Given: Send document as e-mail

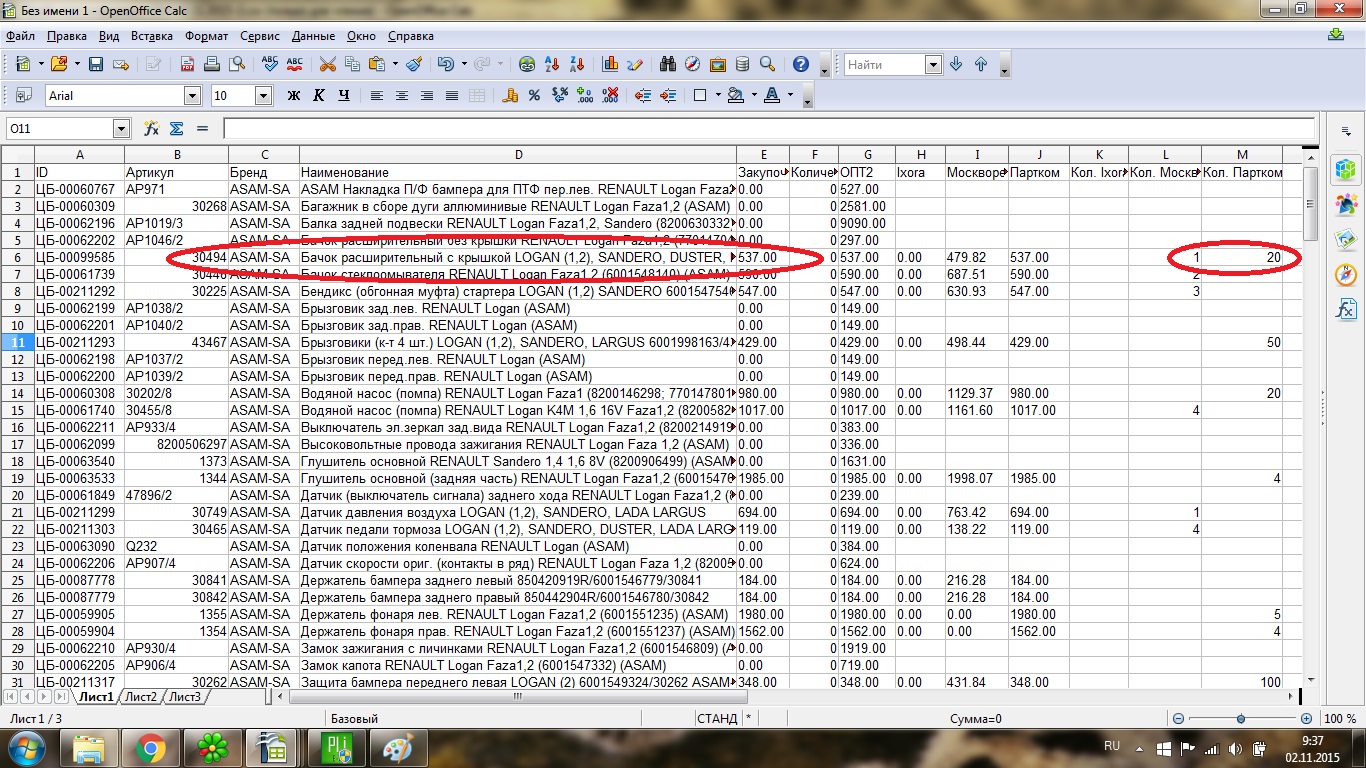Looking at the screenshot, I should coord(121,64).
